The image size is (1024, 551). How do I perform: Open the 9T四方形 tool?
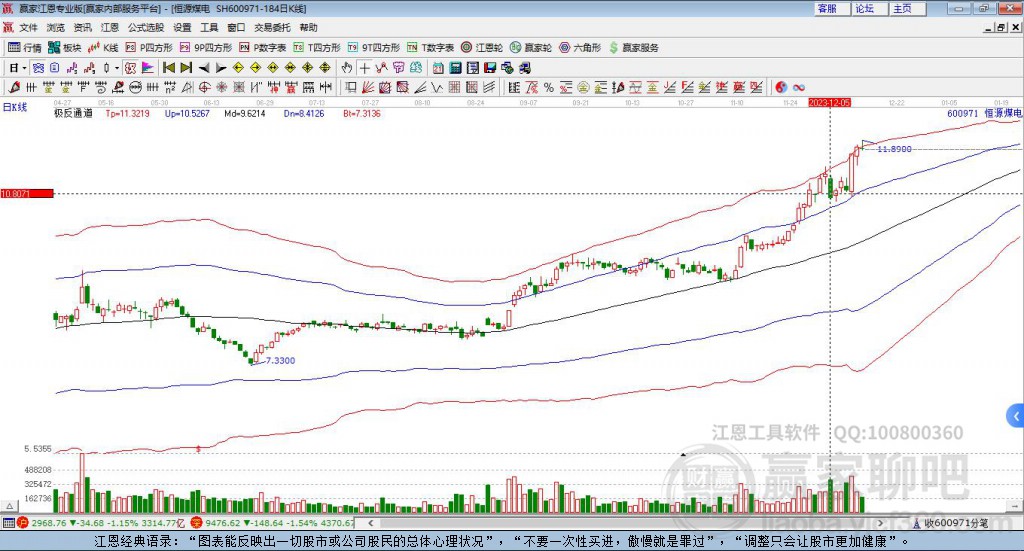(374, 48)
